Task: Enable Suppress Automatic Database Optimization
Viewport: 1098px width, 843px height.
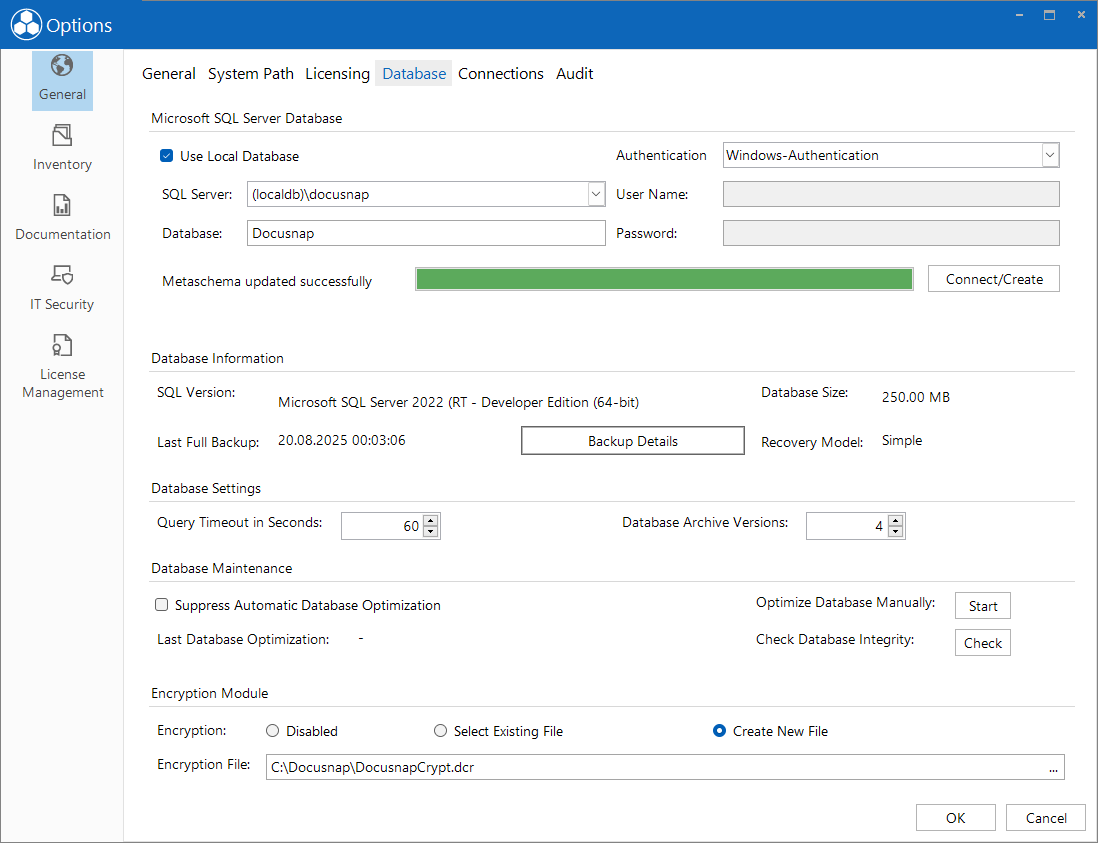Action: [162, 604]
